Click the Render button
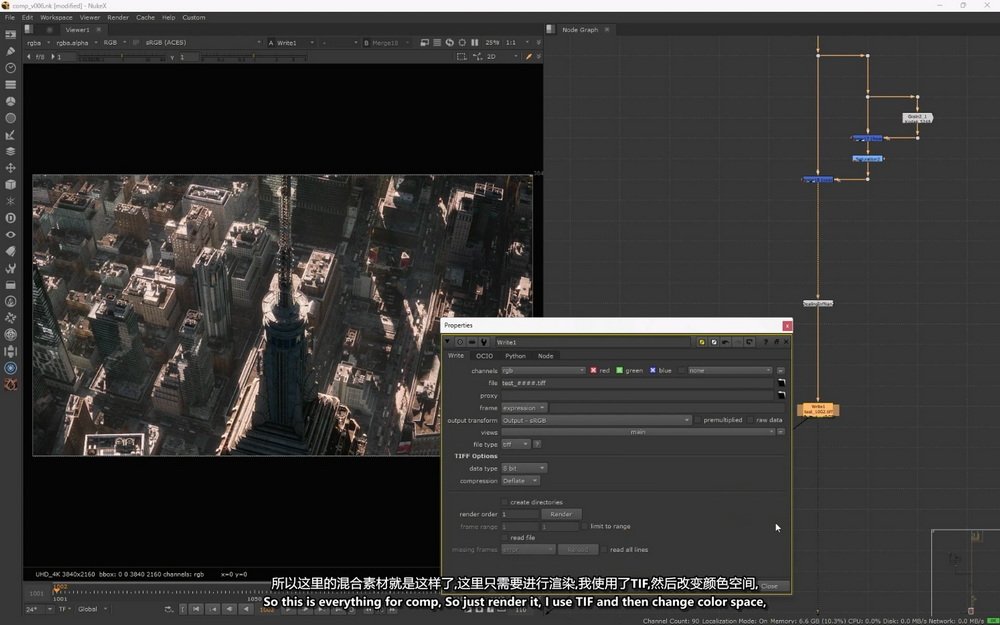The image size is (1000, 625). (561, 514)
